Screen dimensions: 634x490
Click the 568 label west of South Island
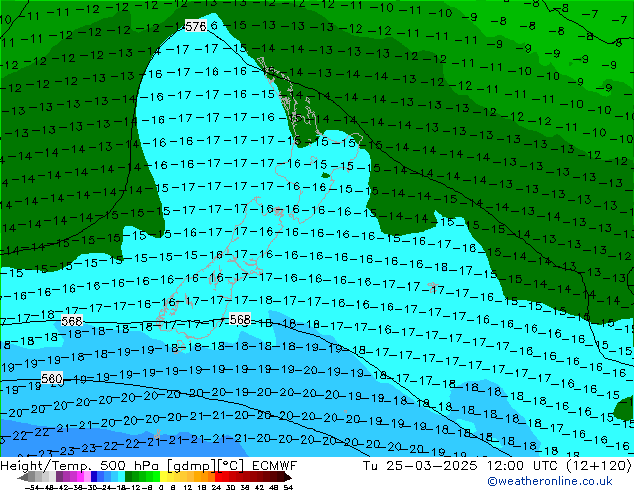point(72,321)
